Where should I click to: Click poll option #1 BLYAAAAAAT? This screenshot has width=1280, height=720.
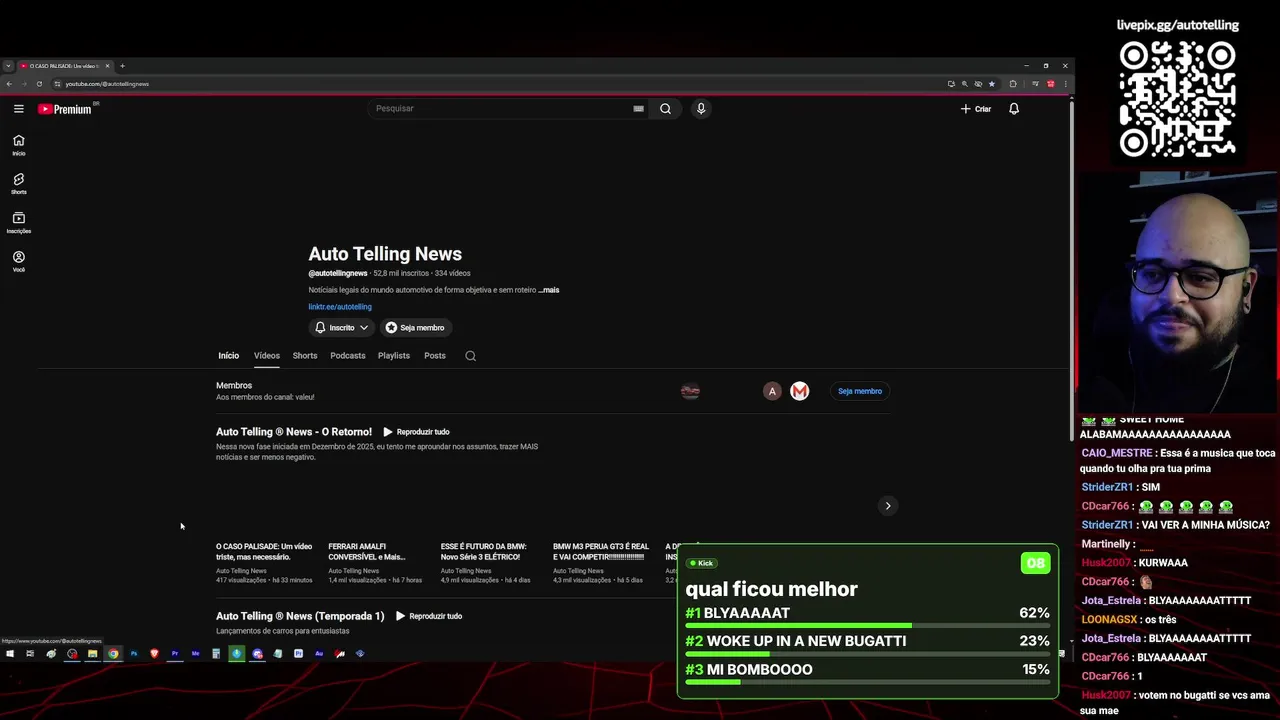(867, 616)
